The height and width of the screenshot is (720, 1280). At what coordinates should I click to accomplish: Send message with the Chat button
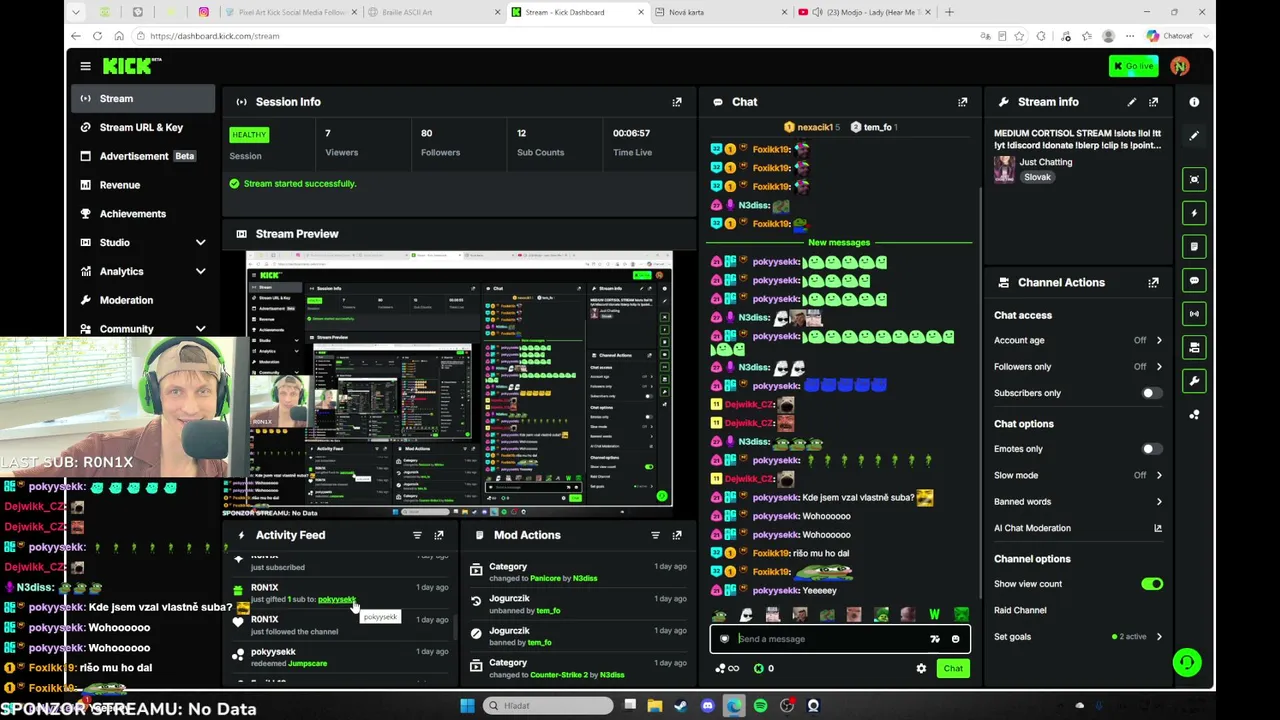[953, 669]
